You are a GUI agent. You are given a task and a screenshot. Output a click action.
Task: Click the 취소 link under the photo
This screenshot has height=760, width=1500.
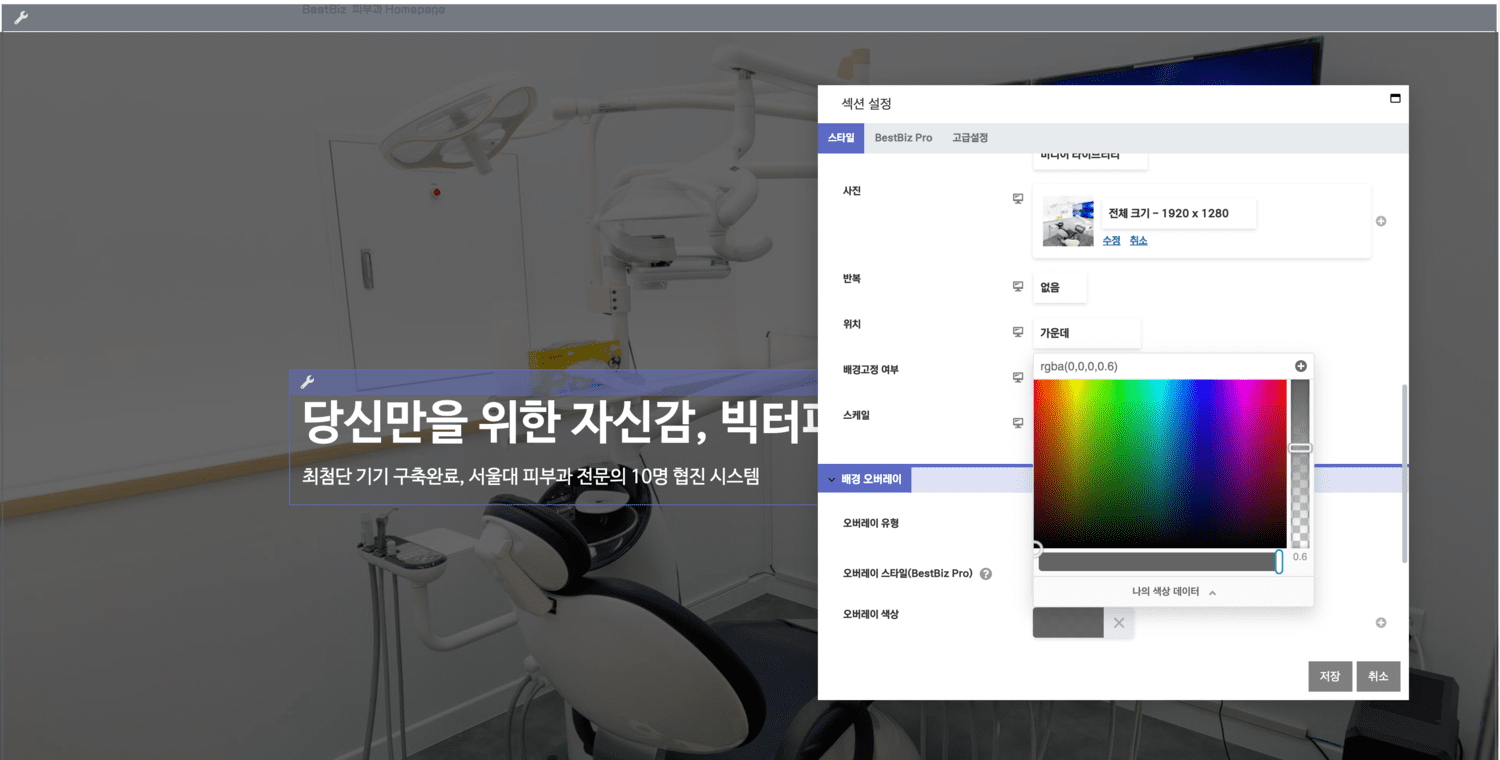point(1138,241)
